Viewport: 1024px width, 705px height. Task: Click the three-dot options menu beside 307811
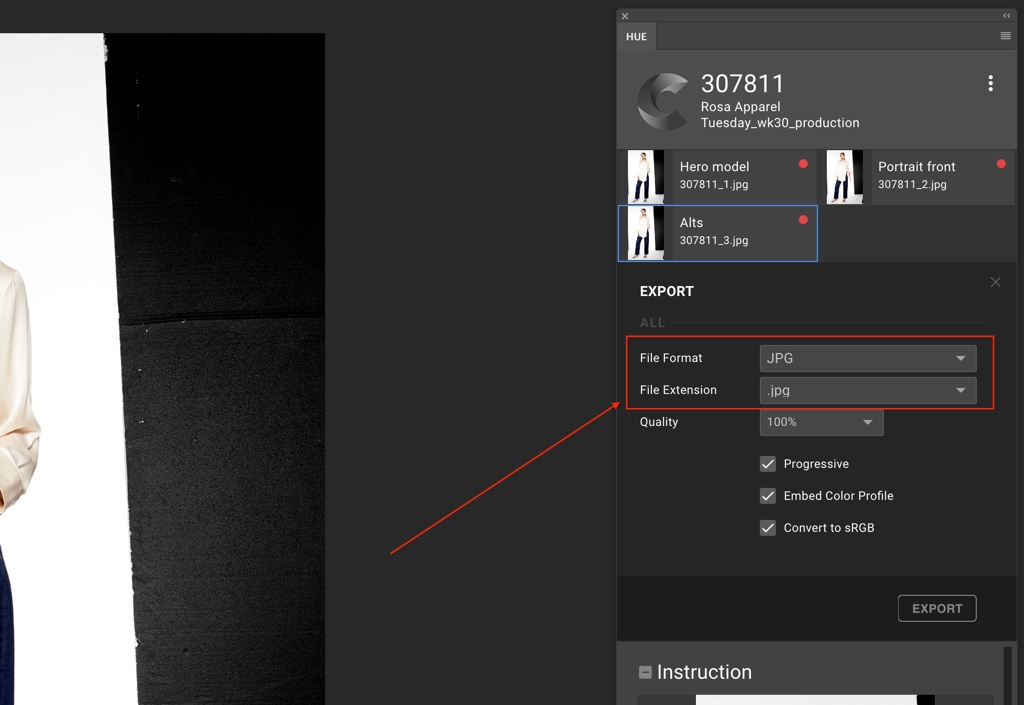pyautogui.click(x=990, y=84)
